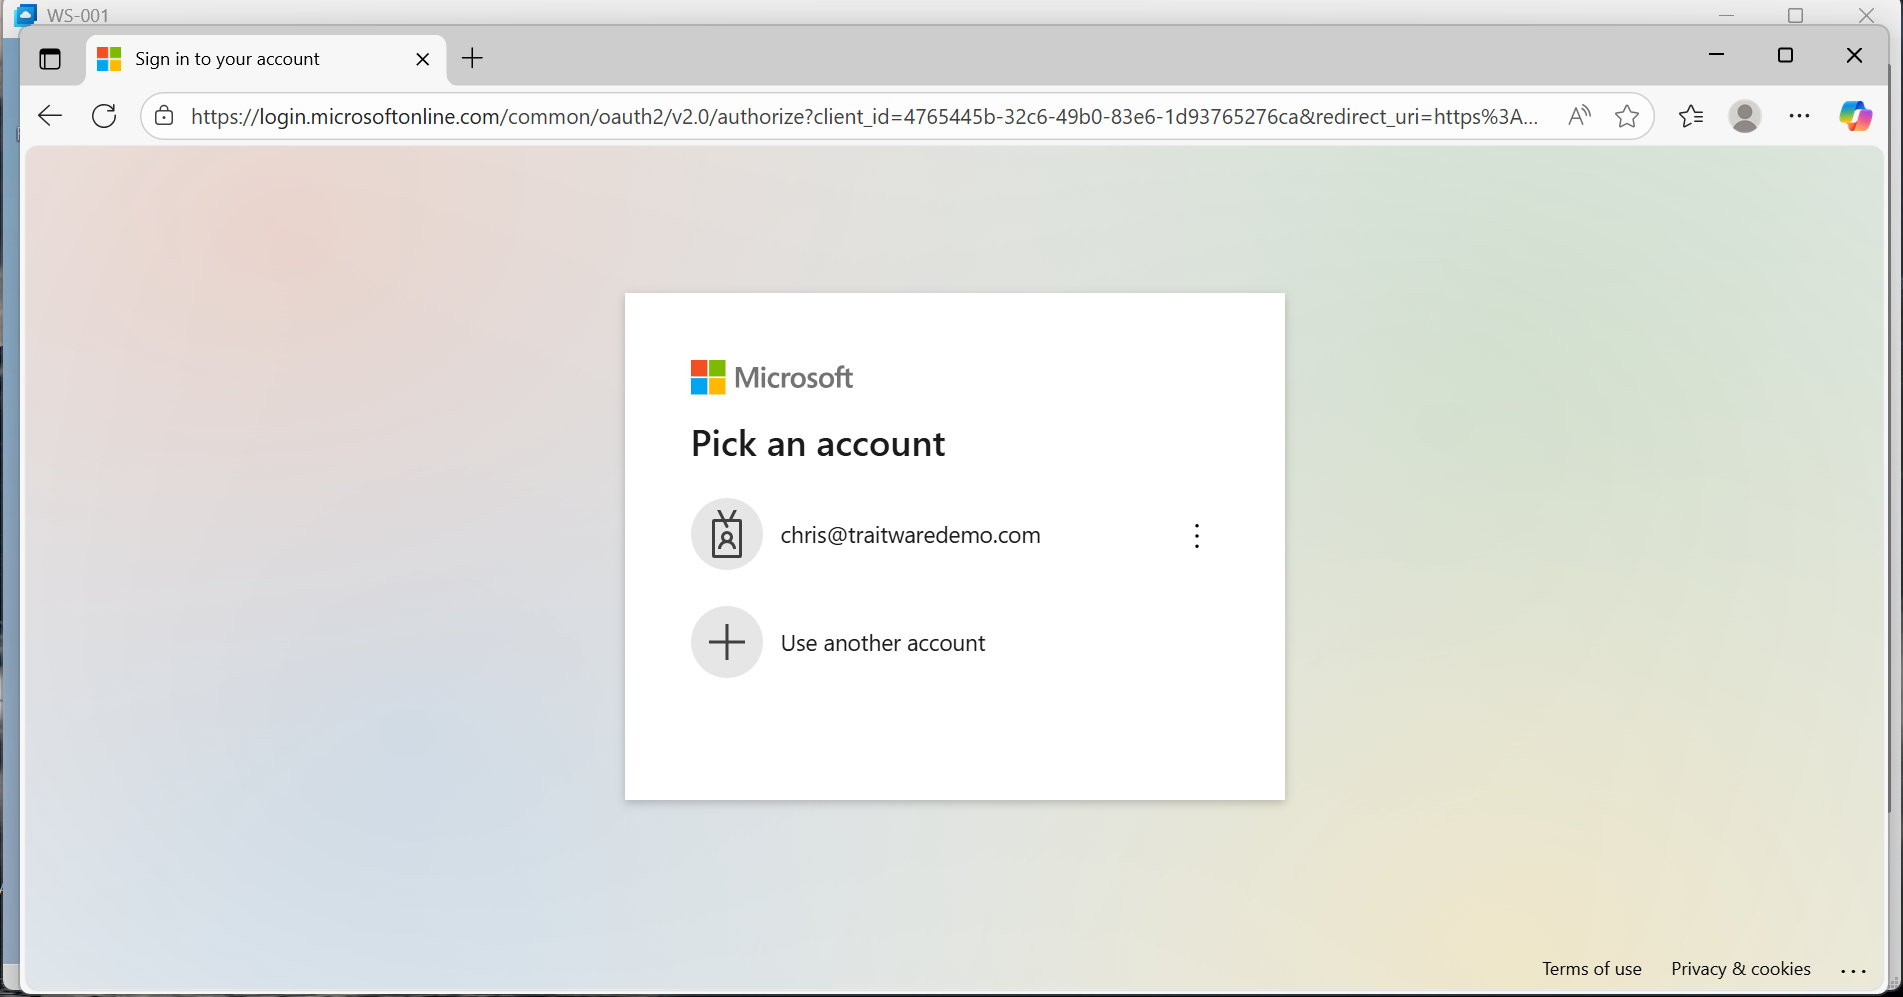
Task: Select the Sign in to your account tab
Action: 265,59
